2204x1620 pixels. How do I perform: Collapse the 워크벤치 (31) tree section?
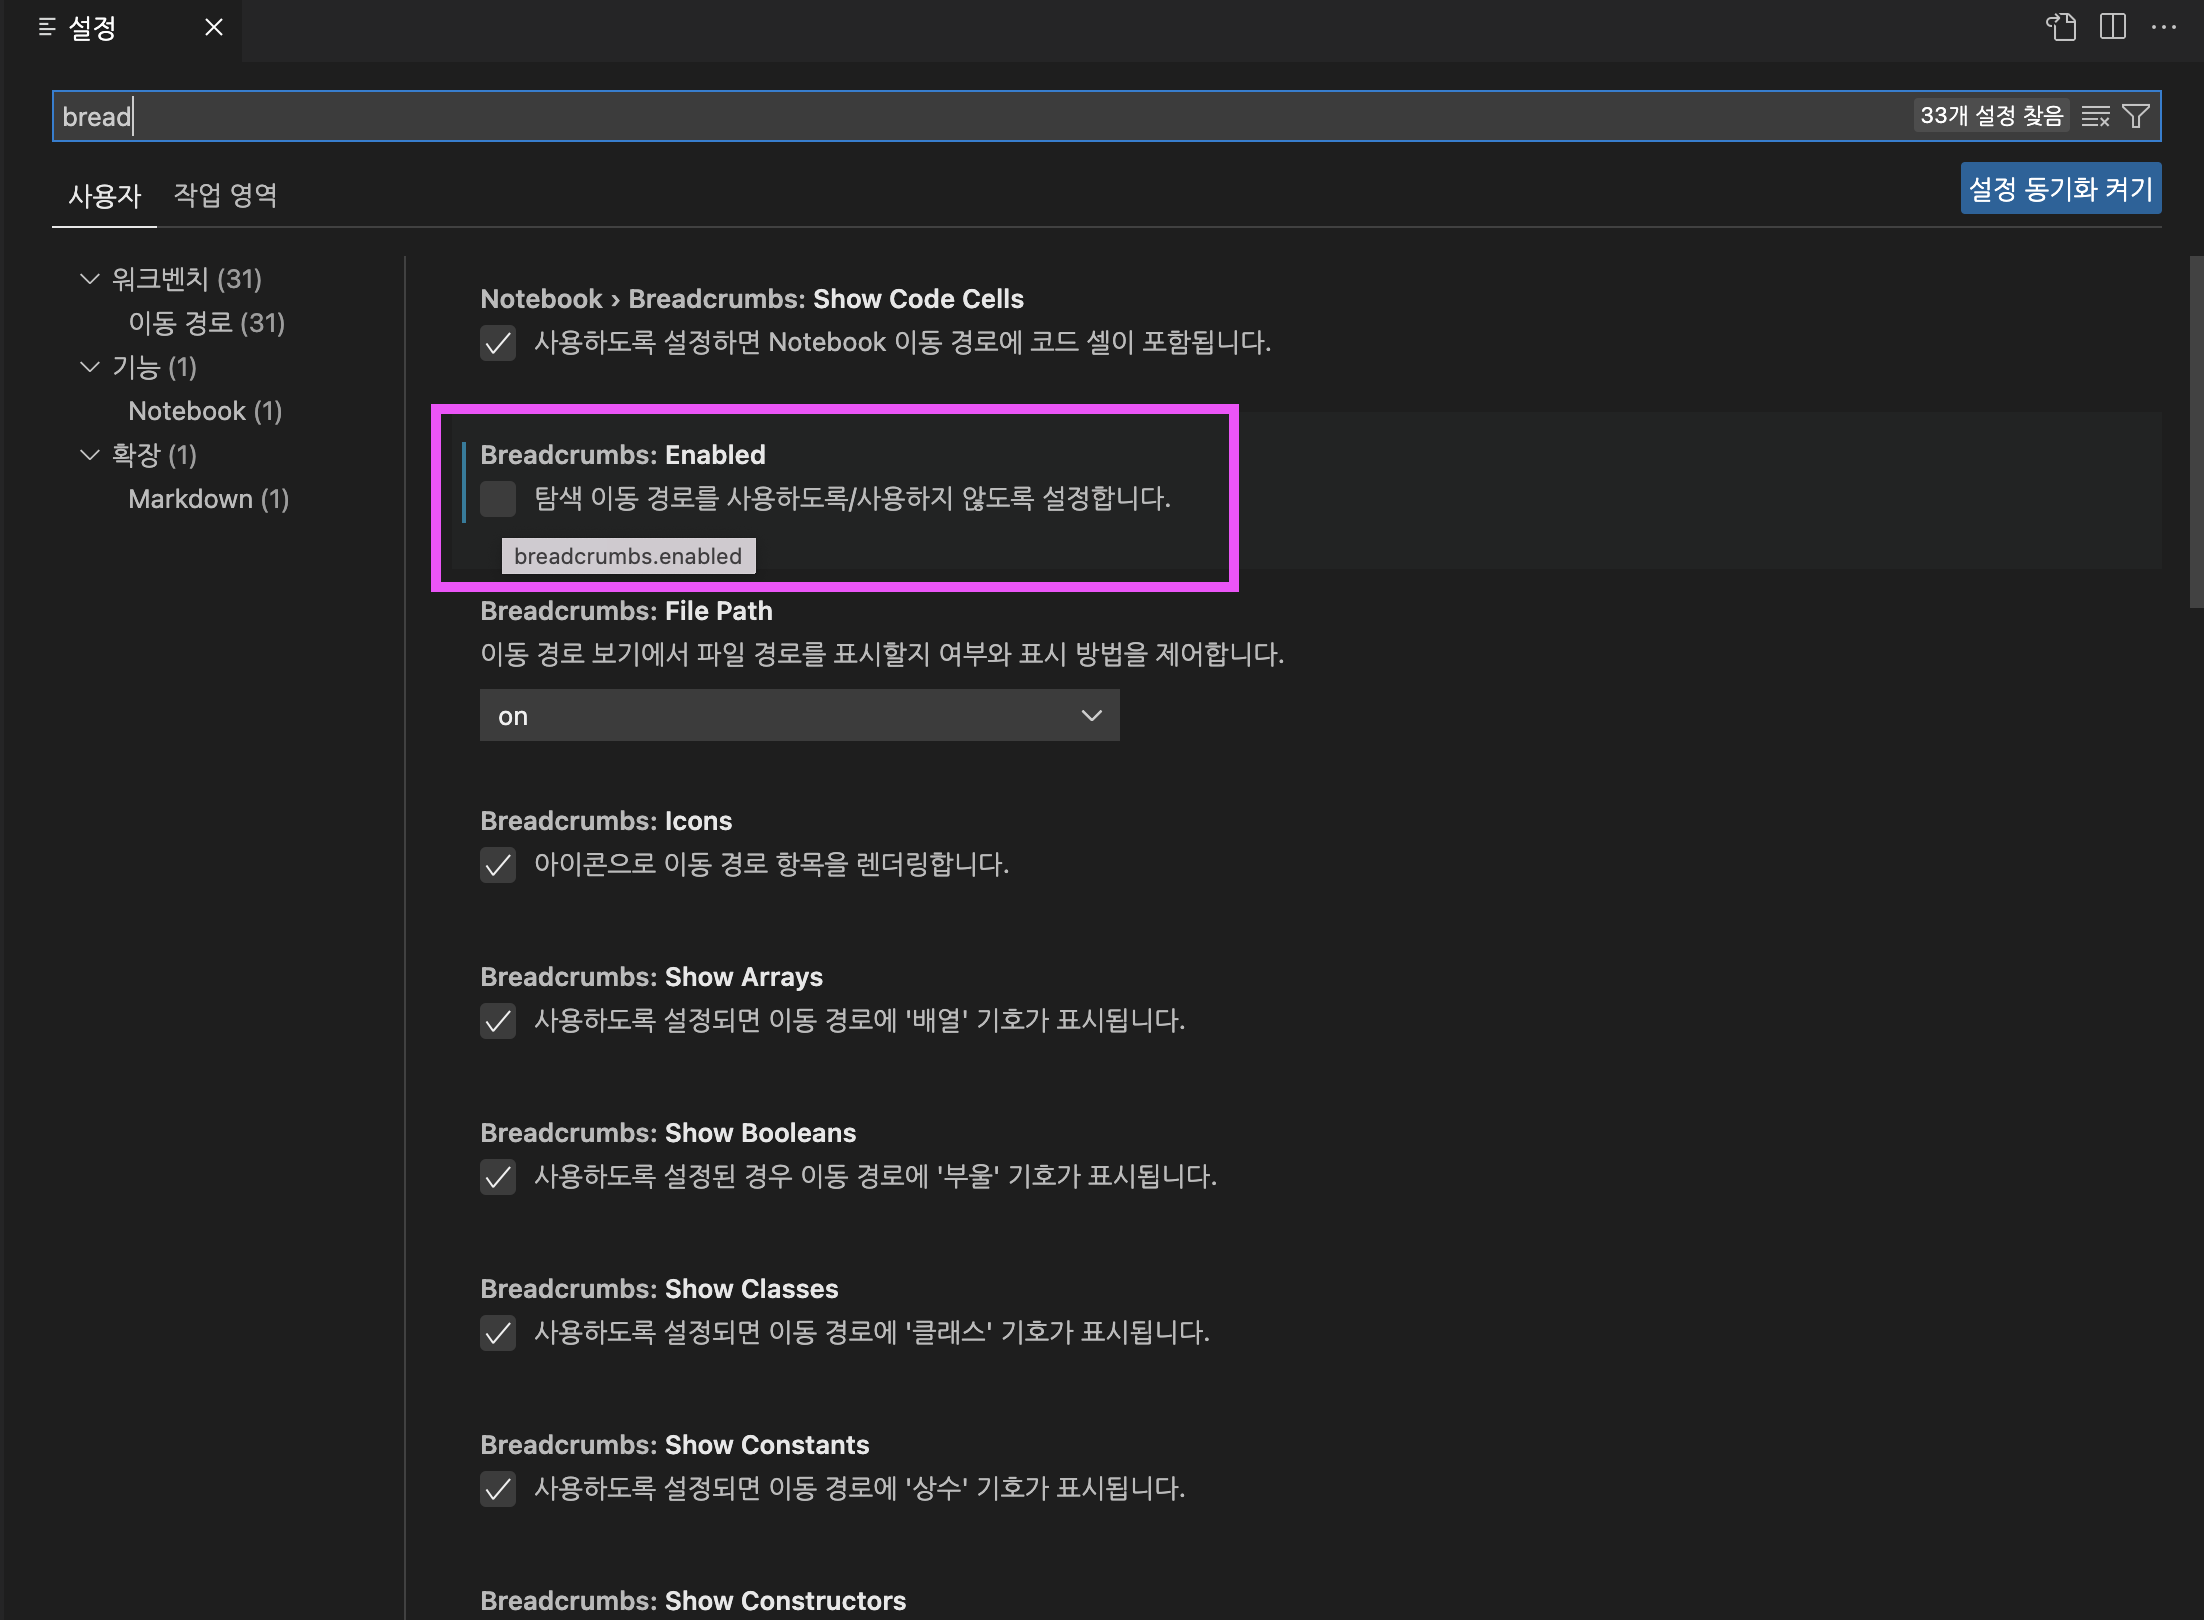tap(90, 279)
